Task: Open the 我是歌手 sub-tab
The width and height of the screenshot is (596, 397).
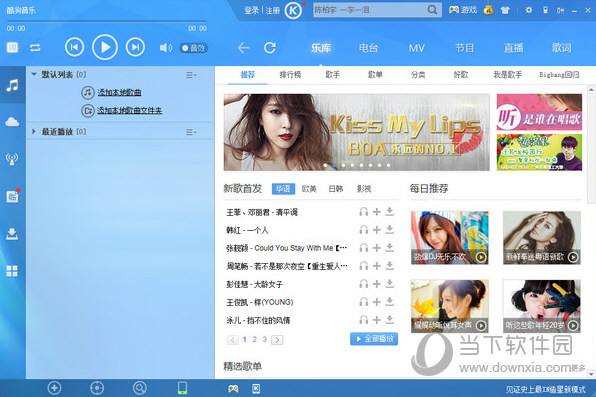Action: pos(507,75)
